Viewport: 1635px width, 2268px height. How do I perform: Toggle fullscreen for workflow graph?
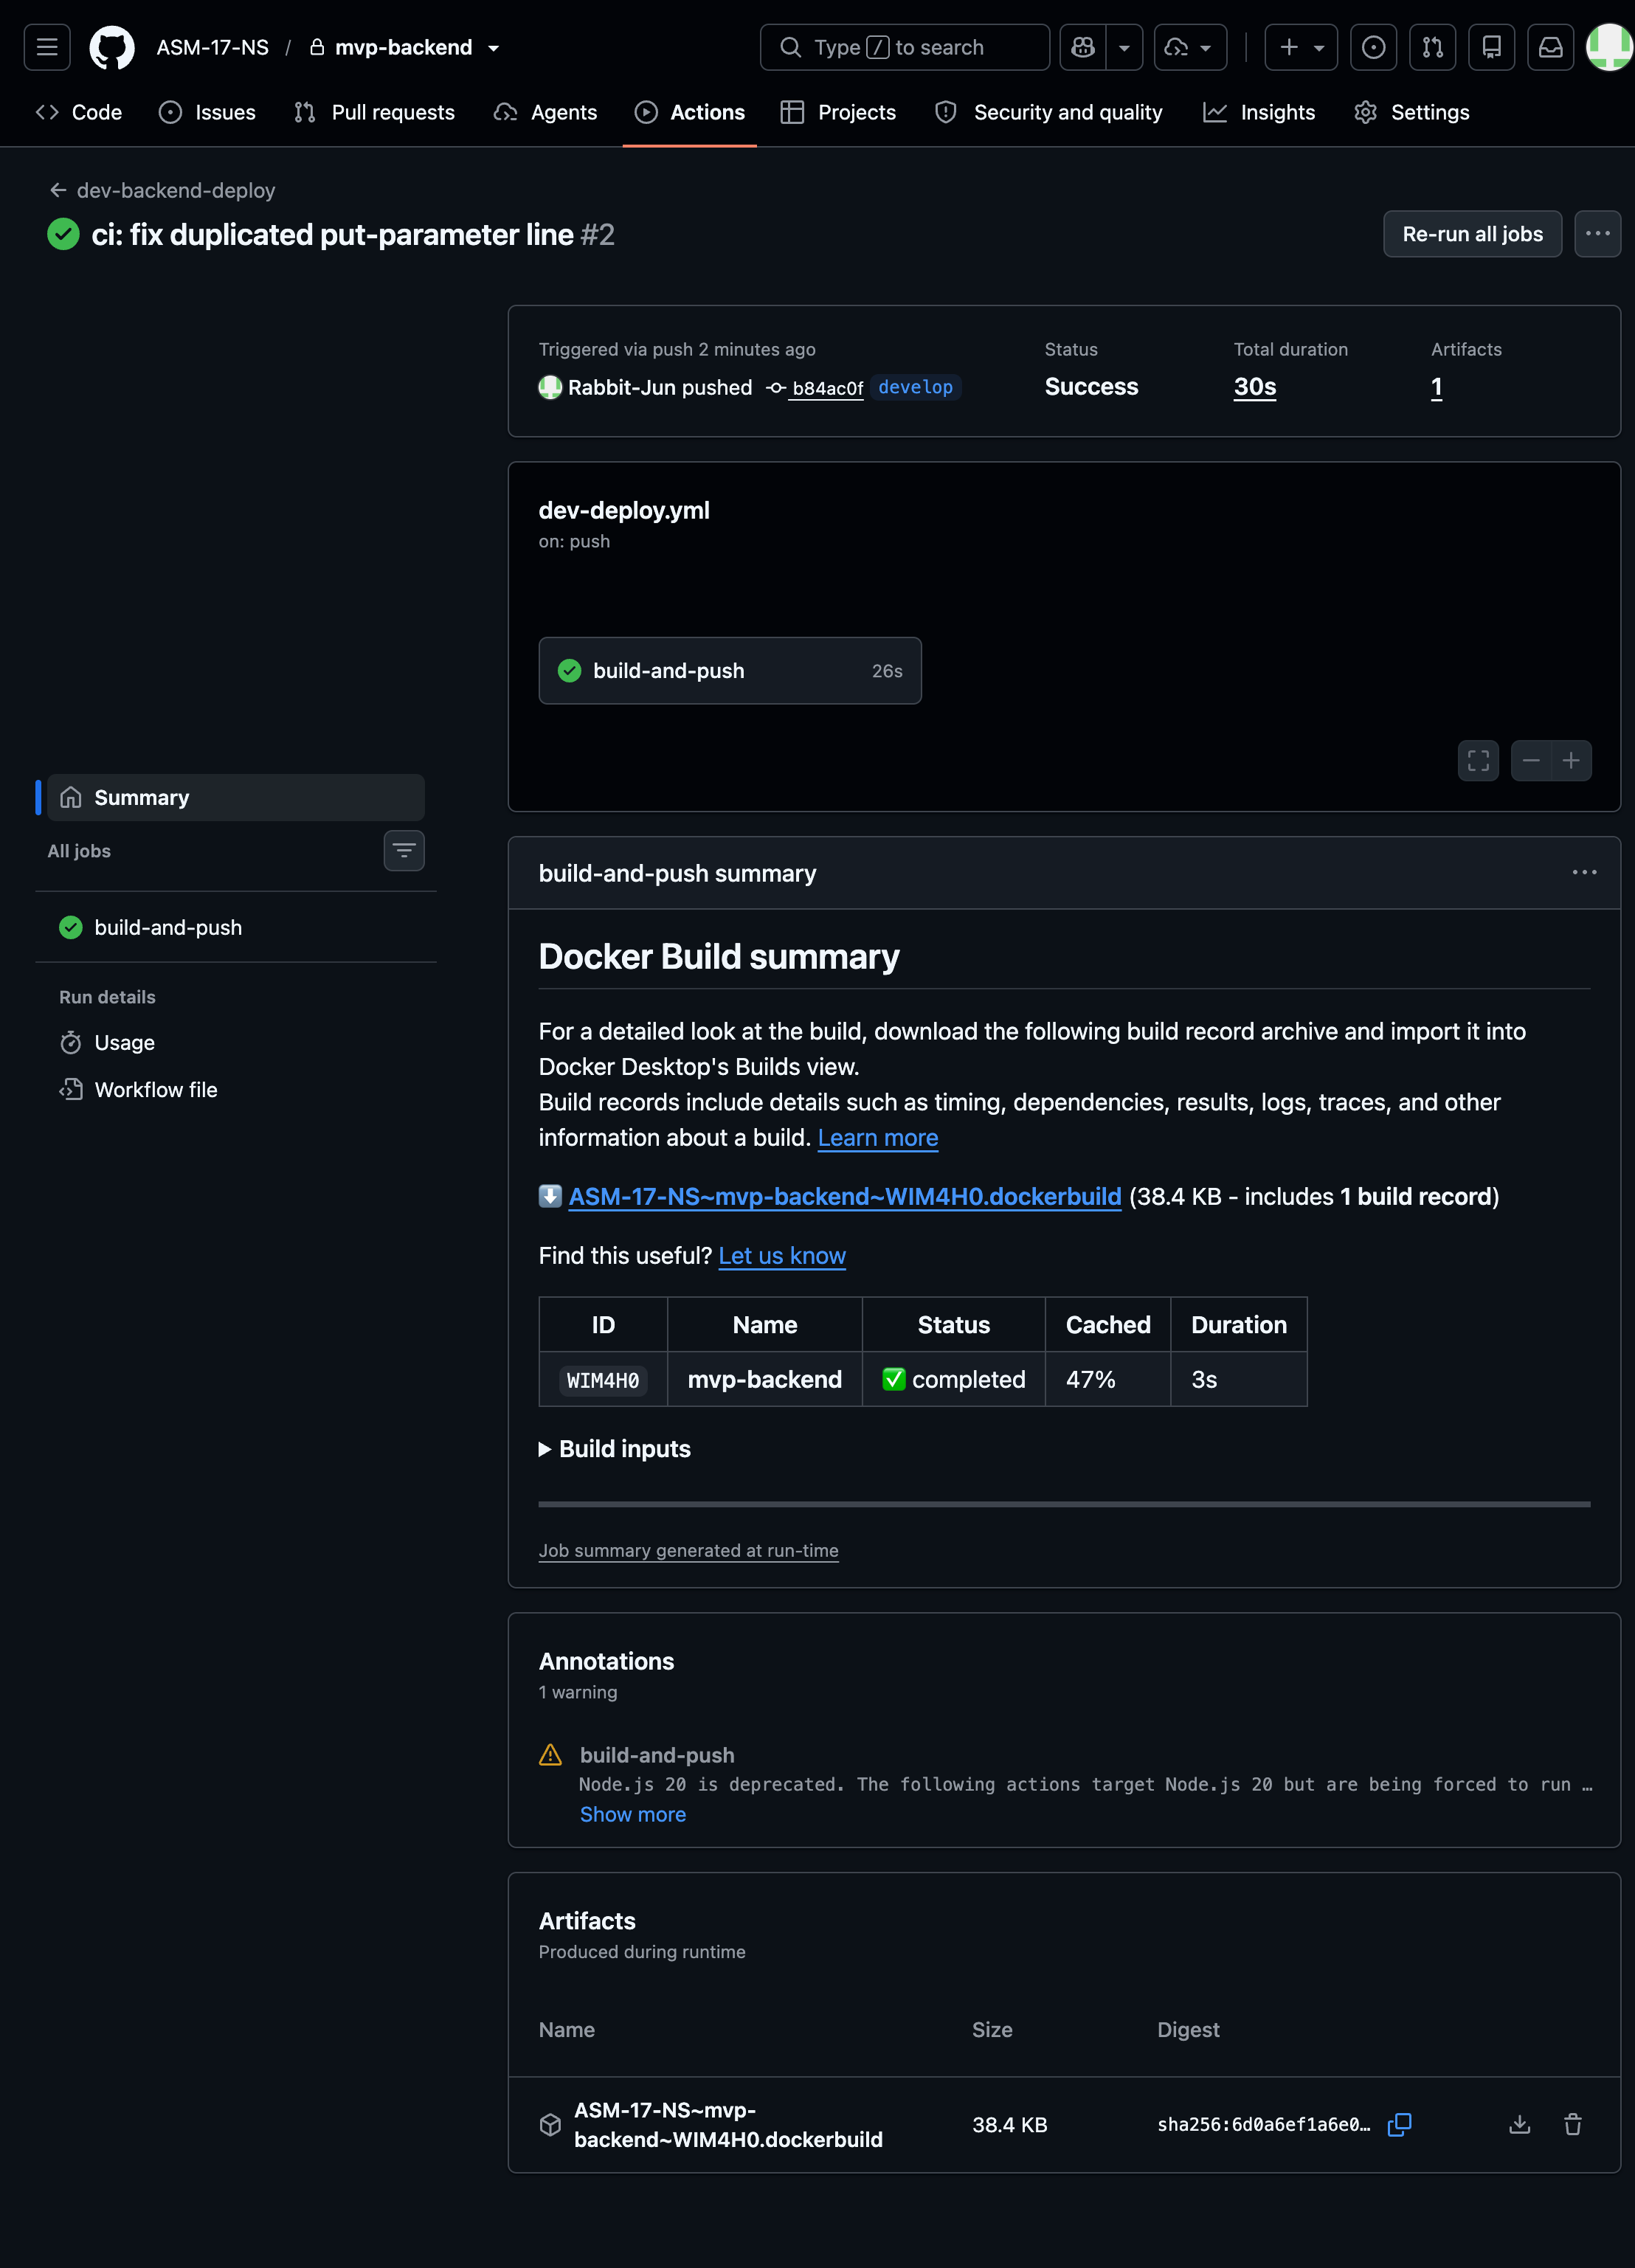1478,761
